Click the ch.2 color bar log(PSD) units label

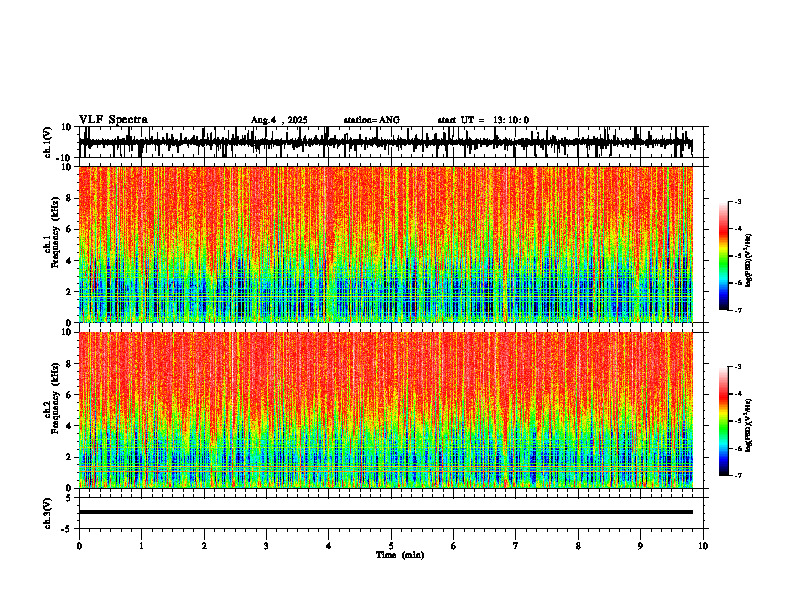click(748, 425)
